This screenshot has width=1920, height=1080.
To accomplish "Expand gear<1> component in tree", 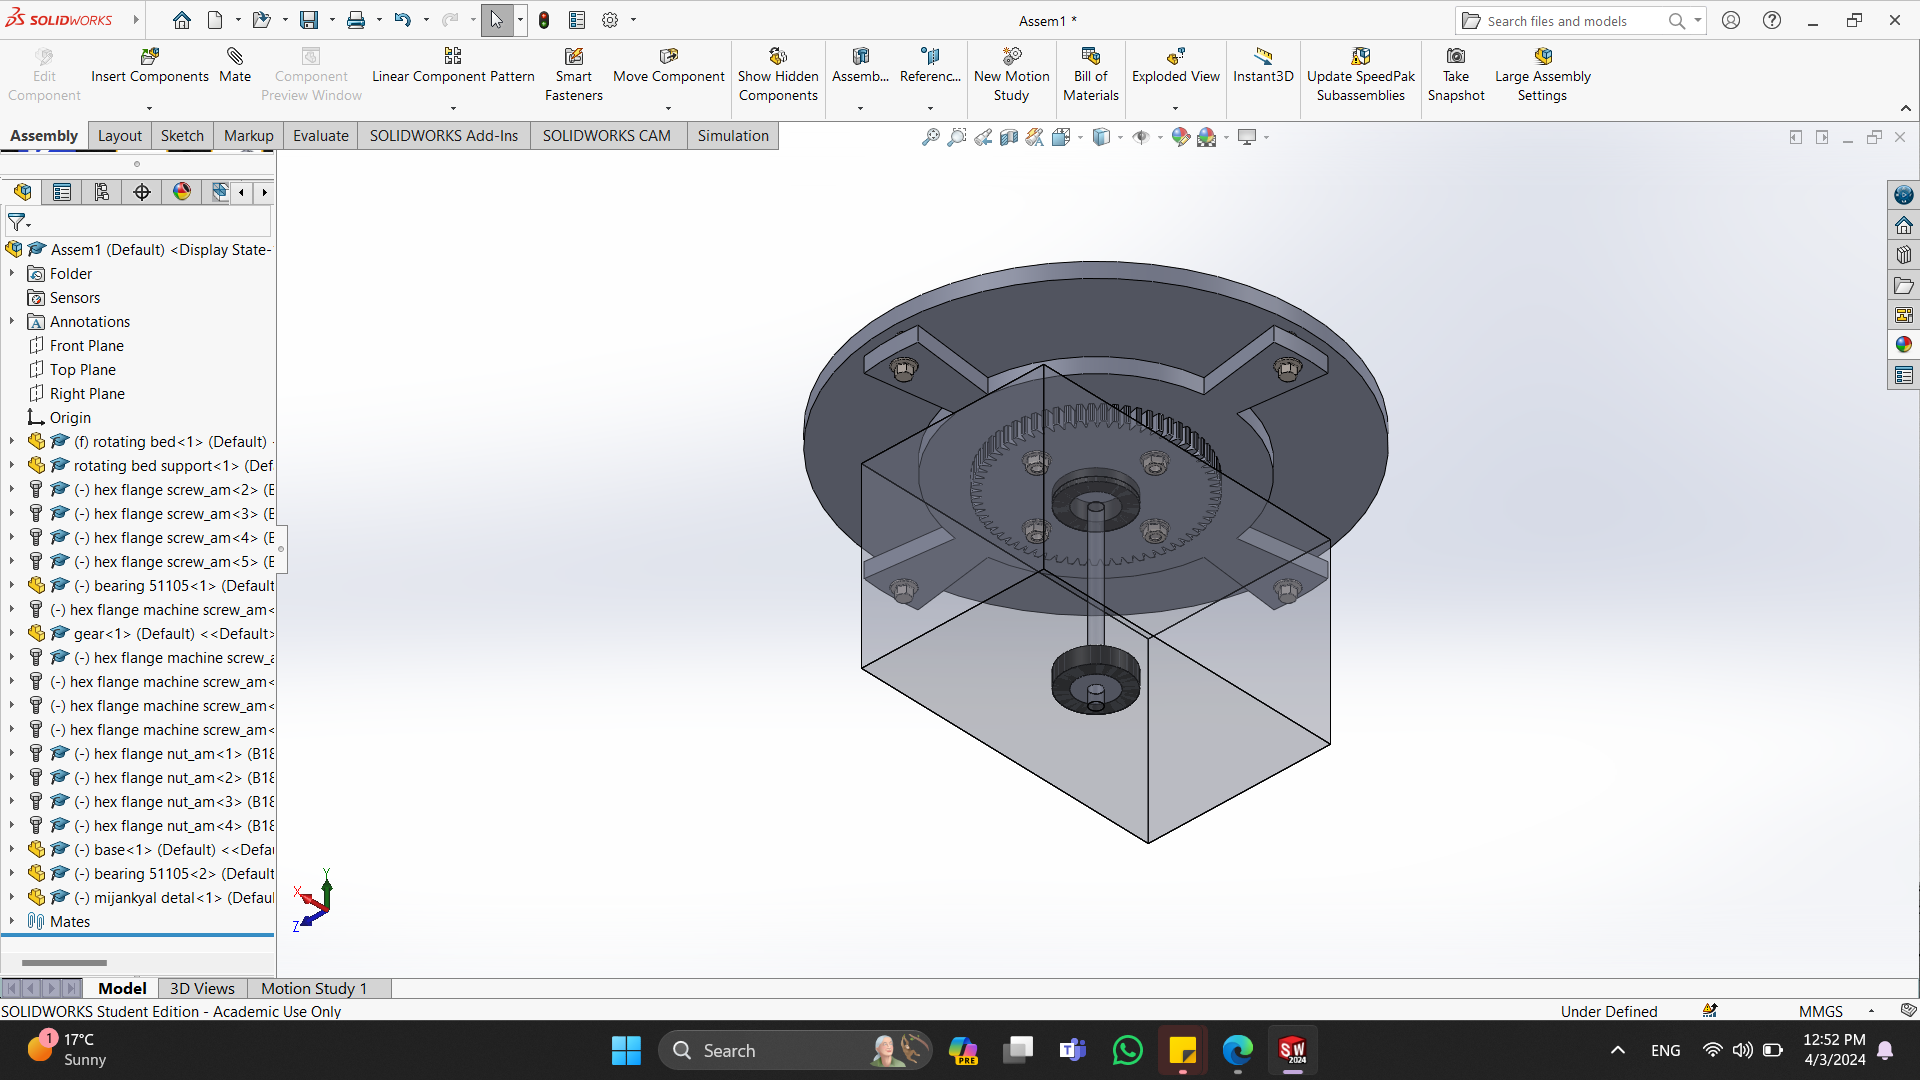I will (12, 633).
